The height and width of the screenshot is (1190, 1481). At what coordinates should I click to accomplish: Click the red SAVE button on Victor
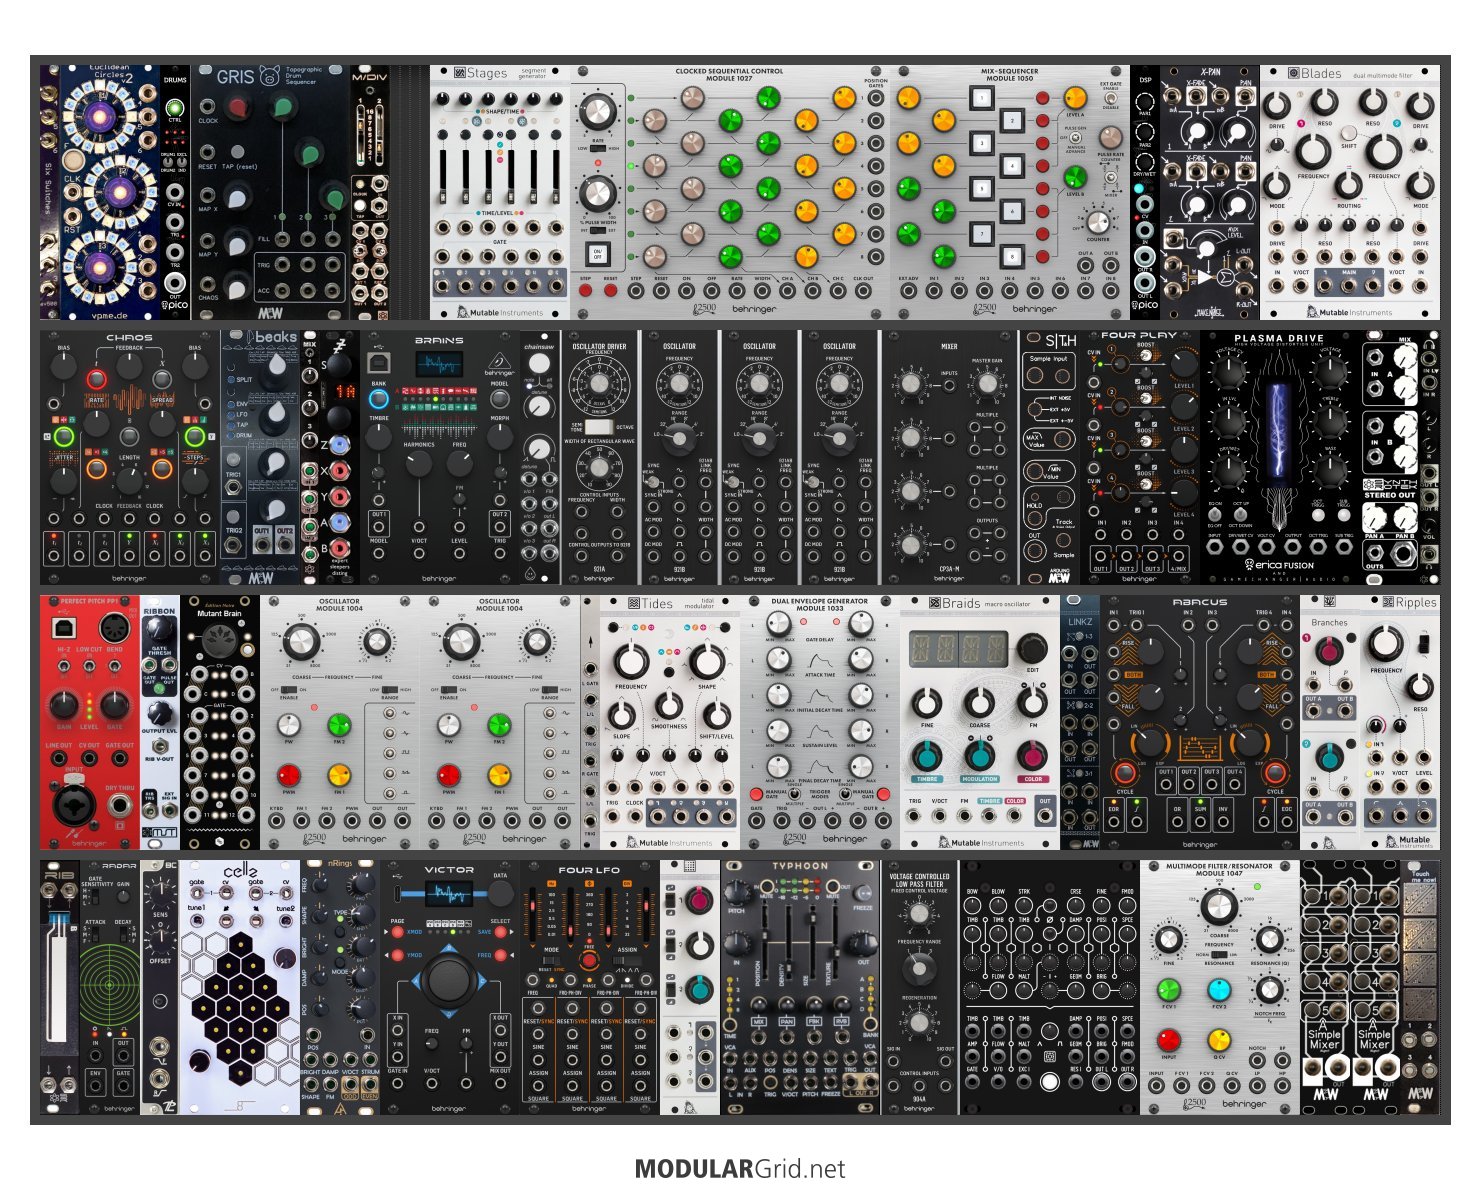click(x=500, y=932)
